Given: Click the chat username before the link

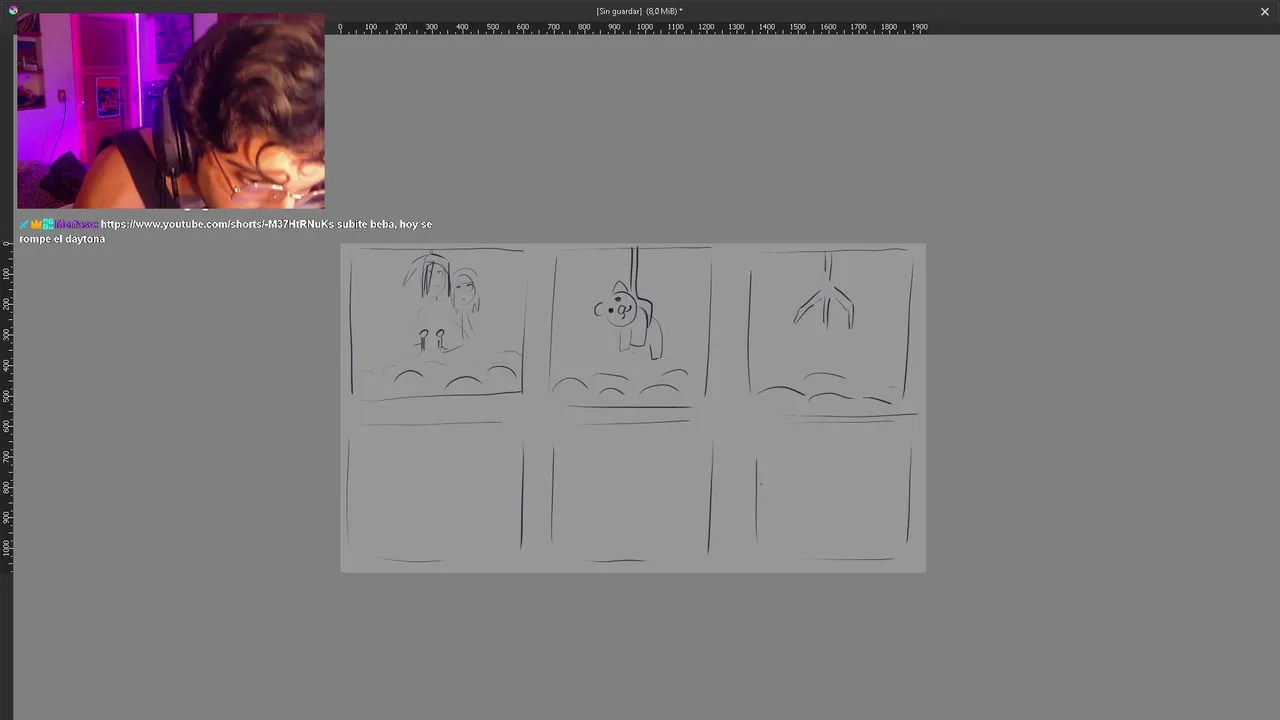Looking at the screenshot, I should [77, 224].
